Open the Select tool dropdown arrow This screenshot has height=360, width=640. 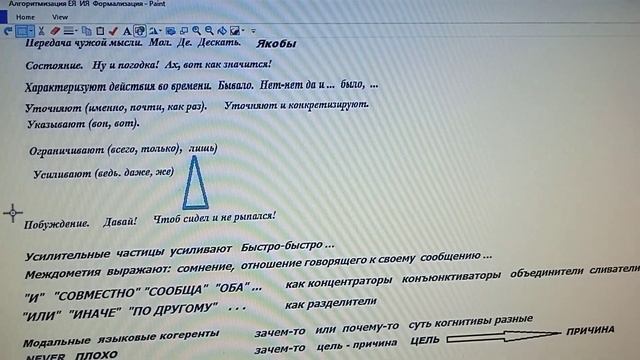[31, 31]
